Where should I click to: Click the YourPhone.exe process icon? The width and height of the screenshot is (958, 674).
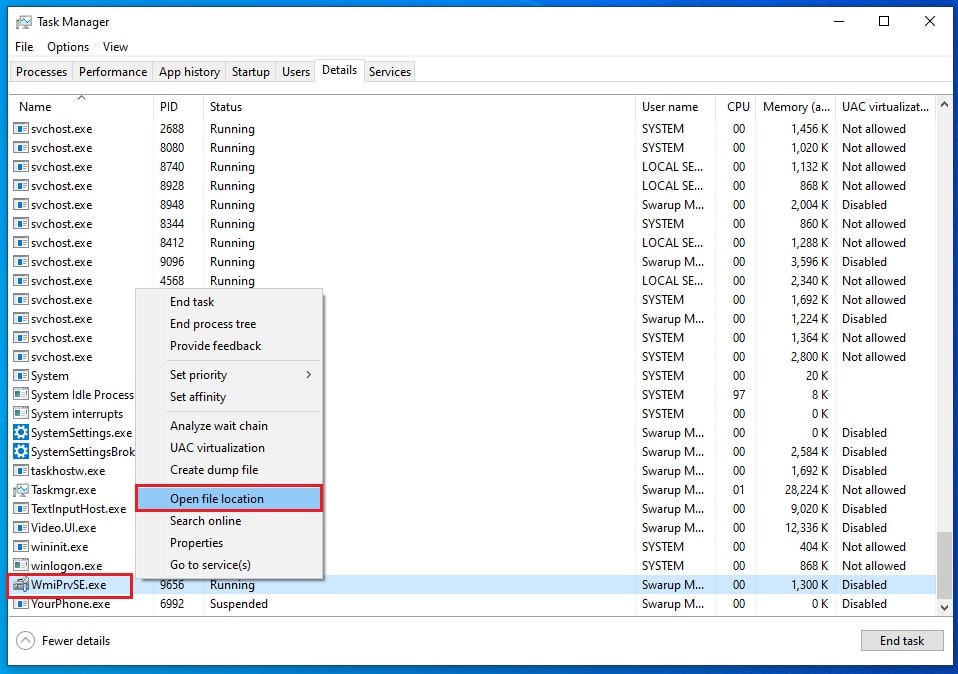coord(21,604)
